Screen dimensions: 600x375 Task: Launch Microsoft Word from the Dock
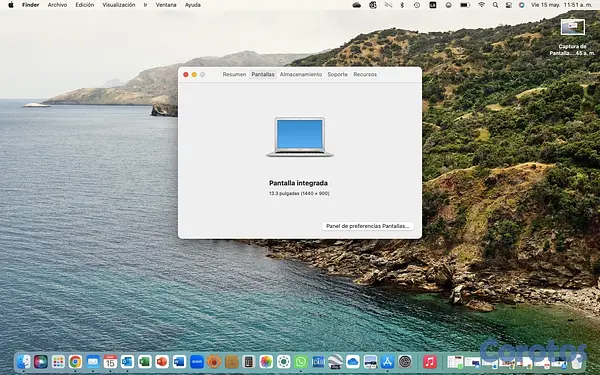coord(179,361)
